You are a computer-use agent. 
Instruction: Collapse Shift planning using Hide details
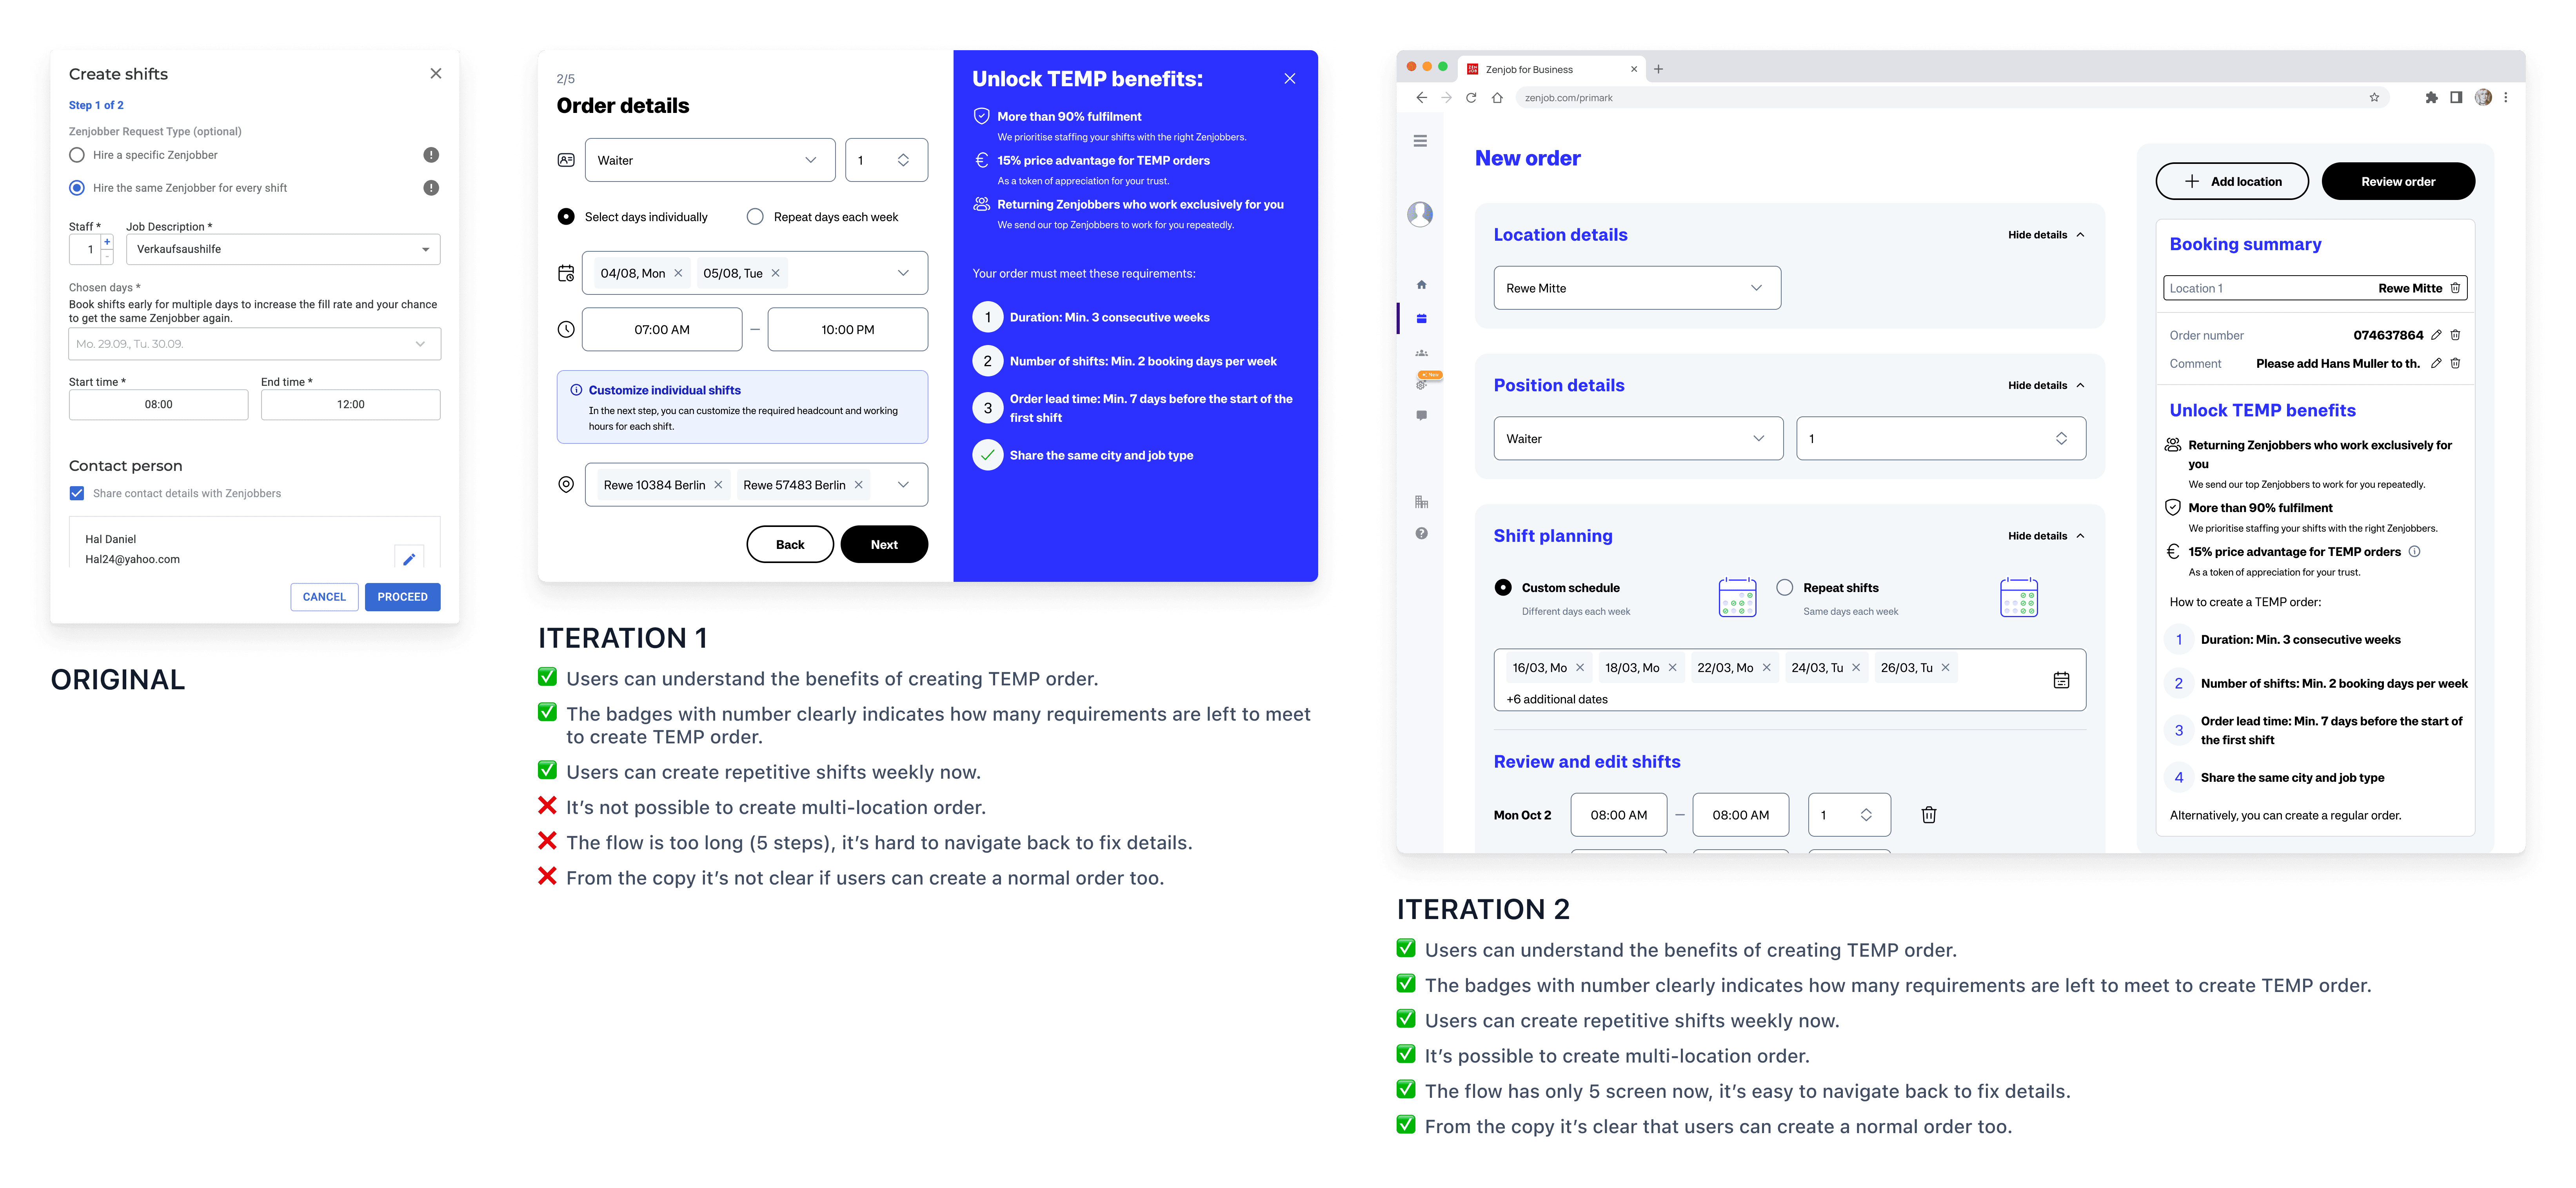pos(2045,536)
